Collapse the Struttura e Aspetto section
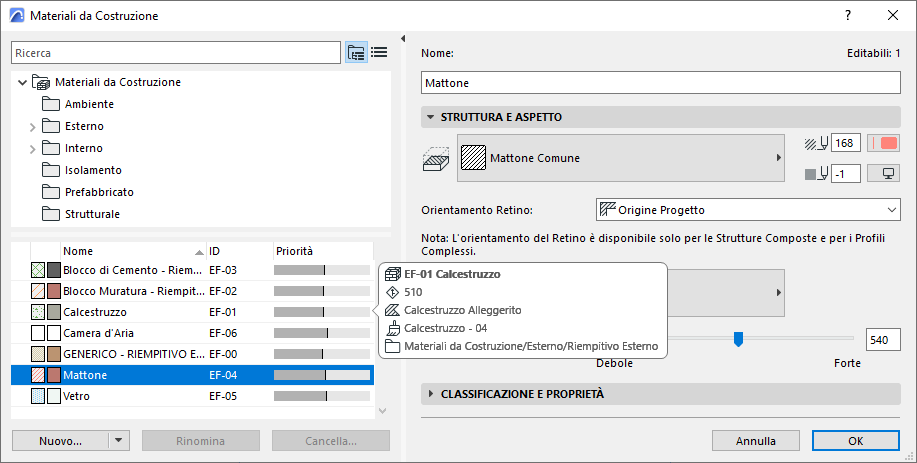Viewport: 917px width, 463px height. click(x=431, y=117)
